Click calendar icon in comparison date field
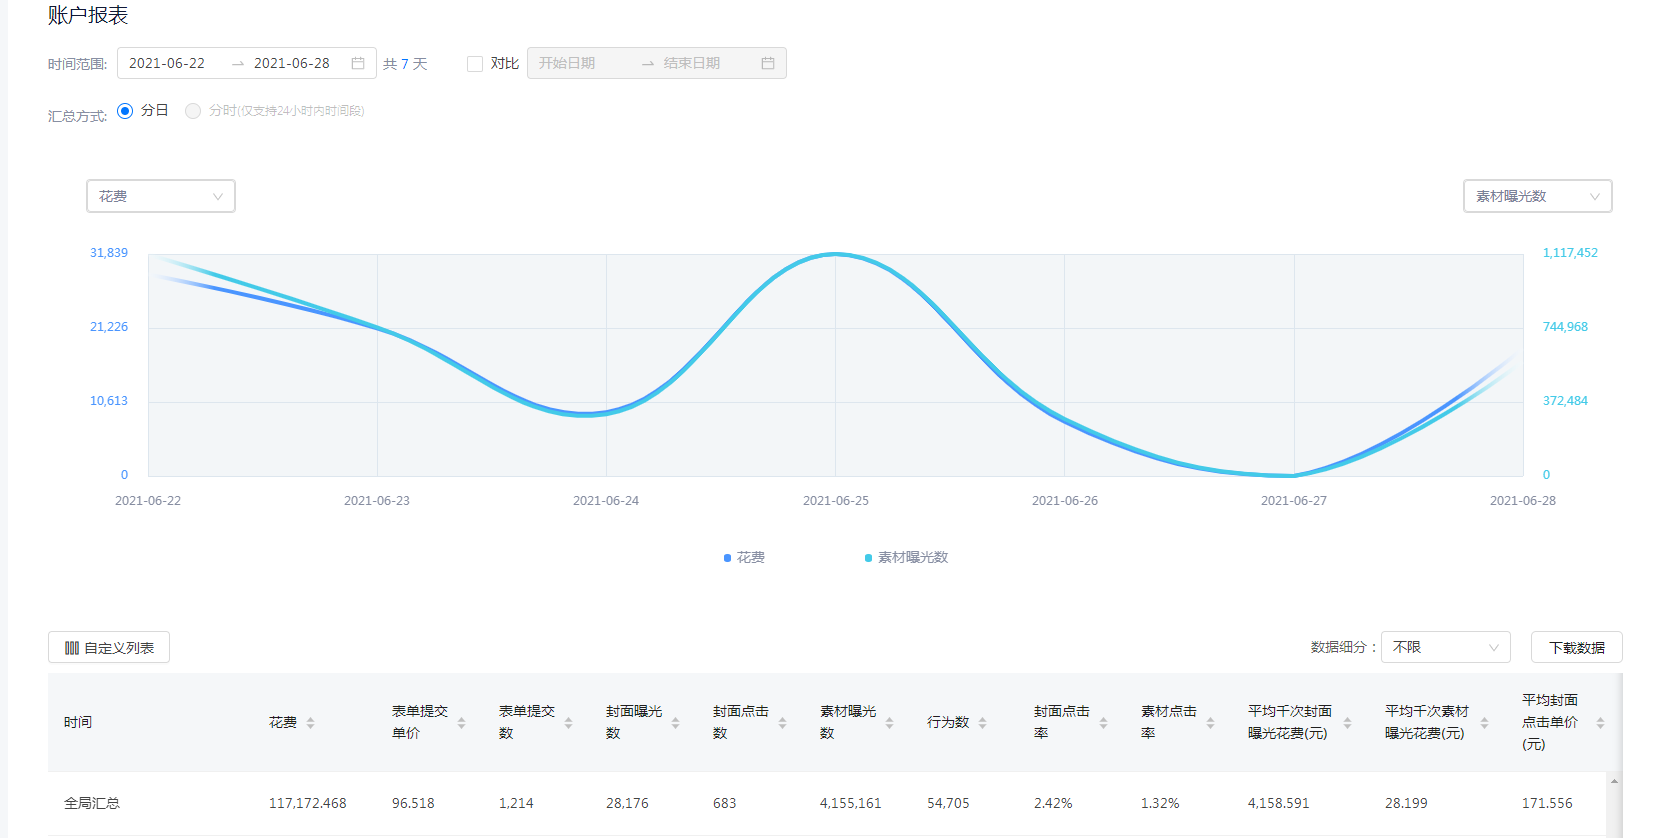The width and height of the screenshot is (1663, 838). [767, 63]
